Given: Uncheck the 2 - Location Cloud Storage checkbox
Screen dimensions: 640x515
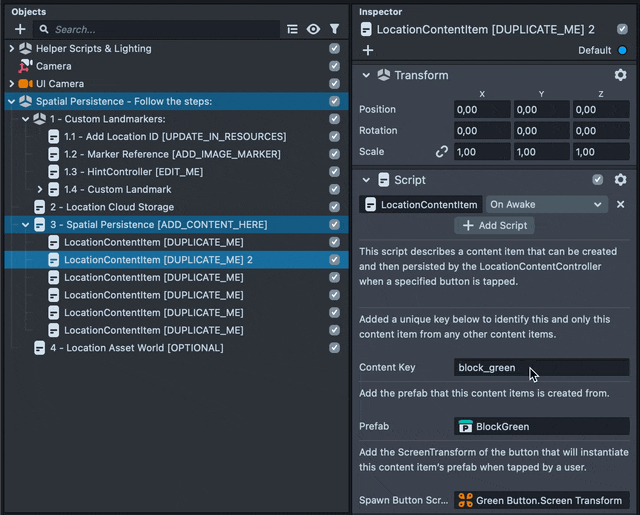Looking at the screenshot, I should [334, 207].
